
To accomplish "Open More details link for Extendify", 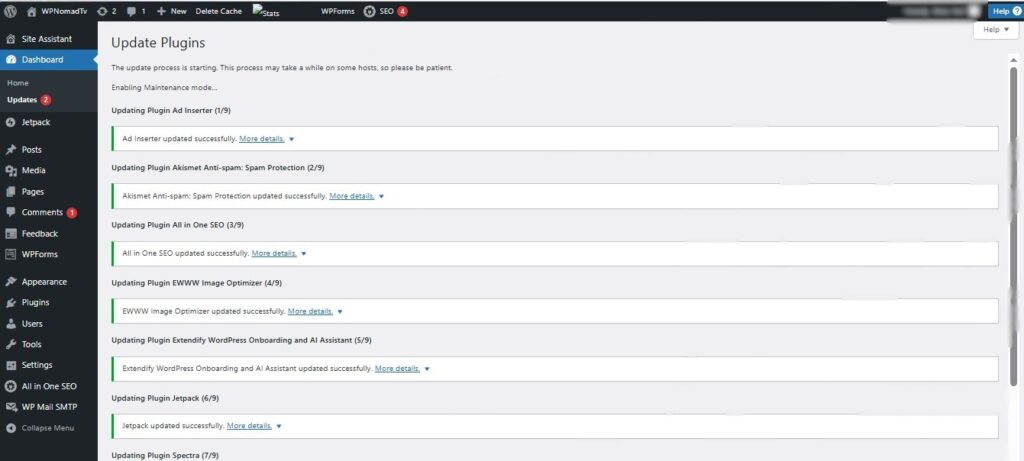I will 398,368.
